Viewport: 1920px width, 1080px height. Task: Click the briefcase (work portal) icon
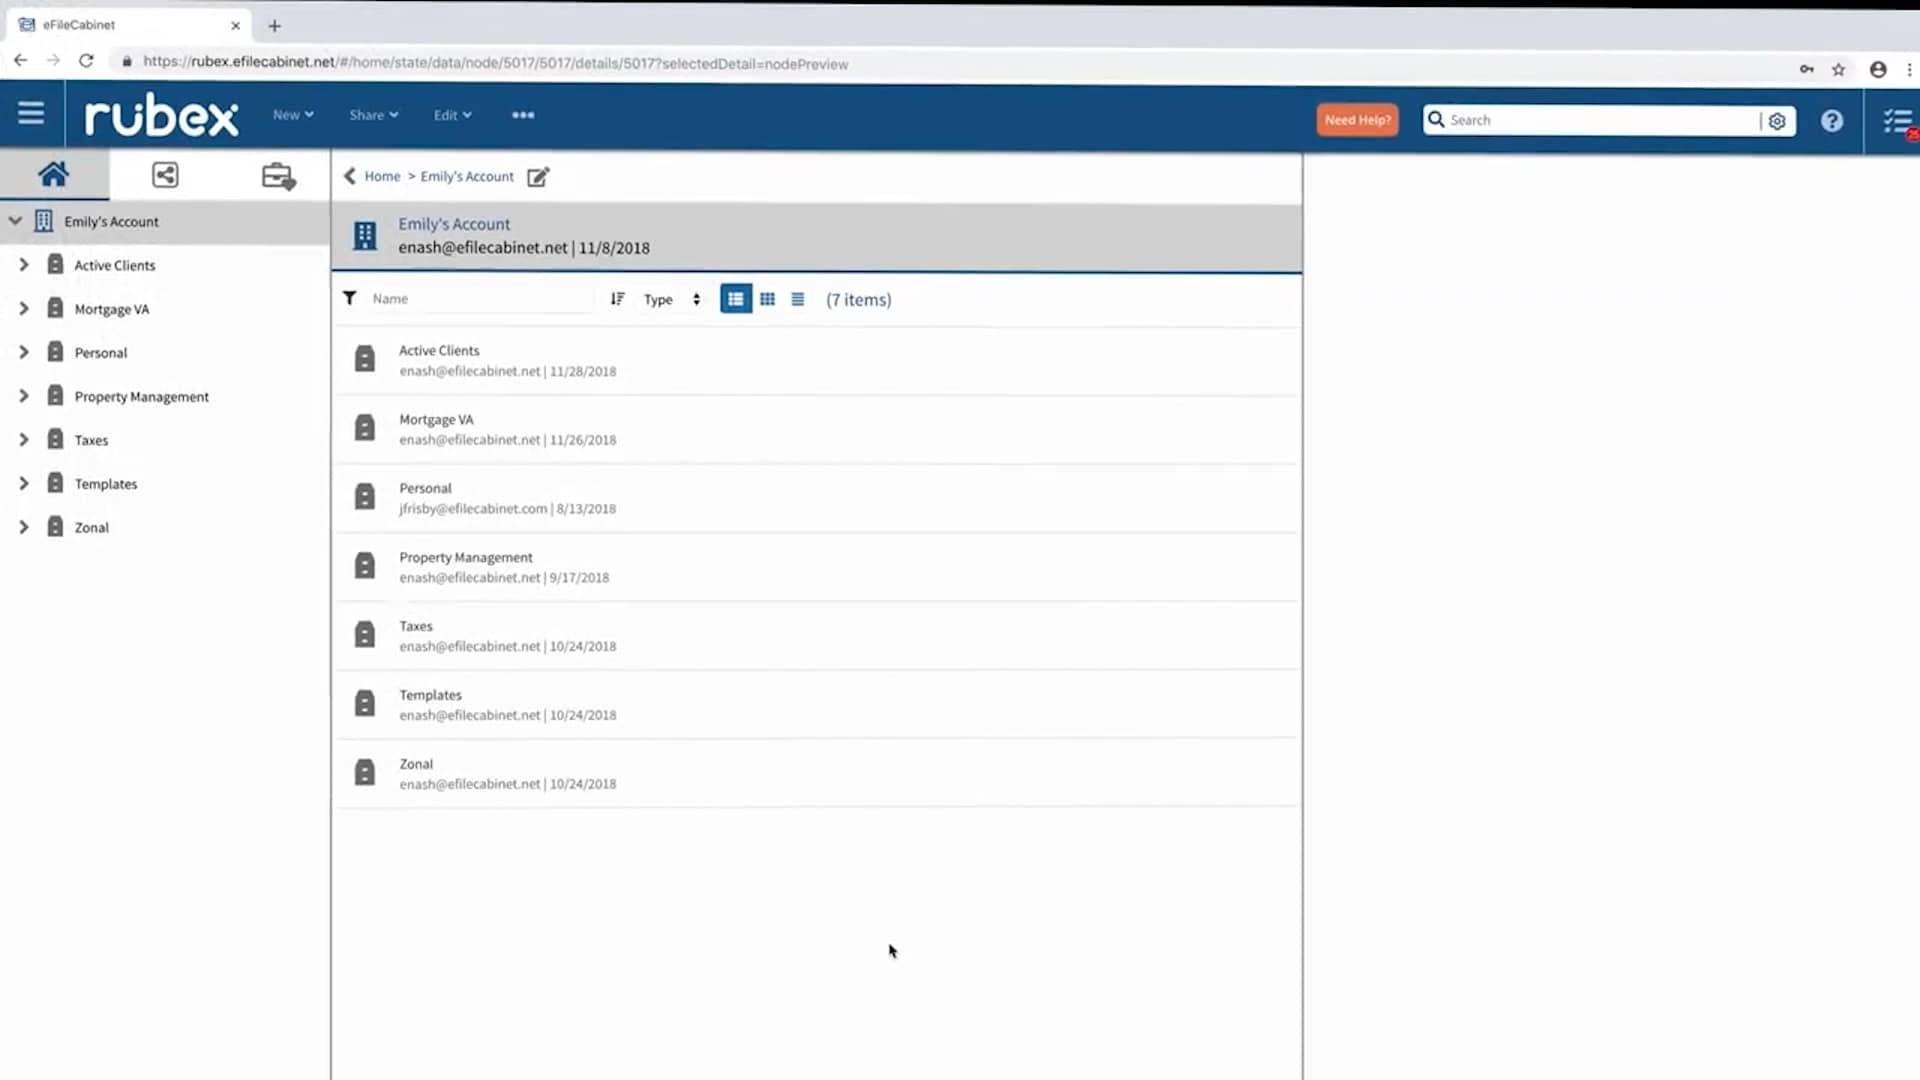click(277, 174)
